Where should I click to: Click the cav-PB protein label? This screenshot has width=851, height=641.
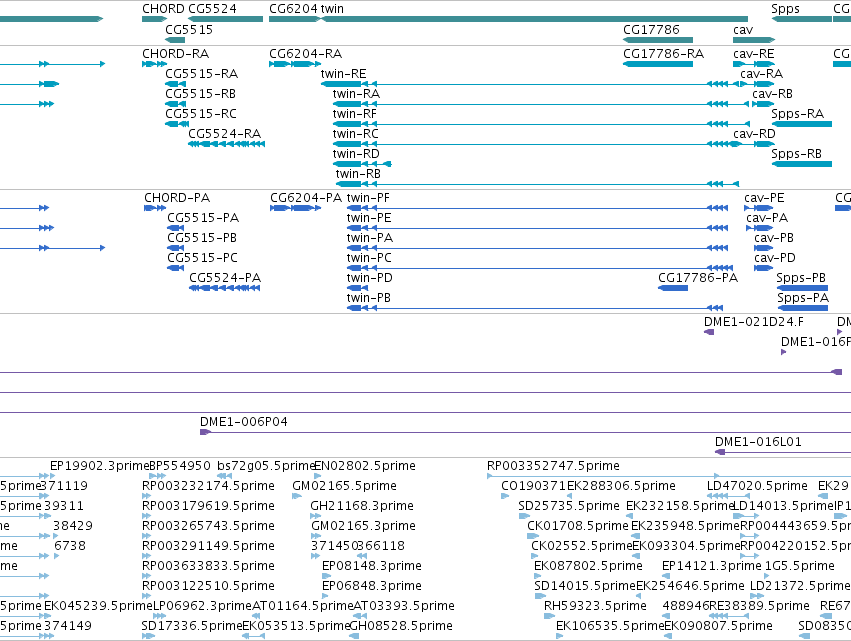(x=774, y=238)
